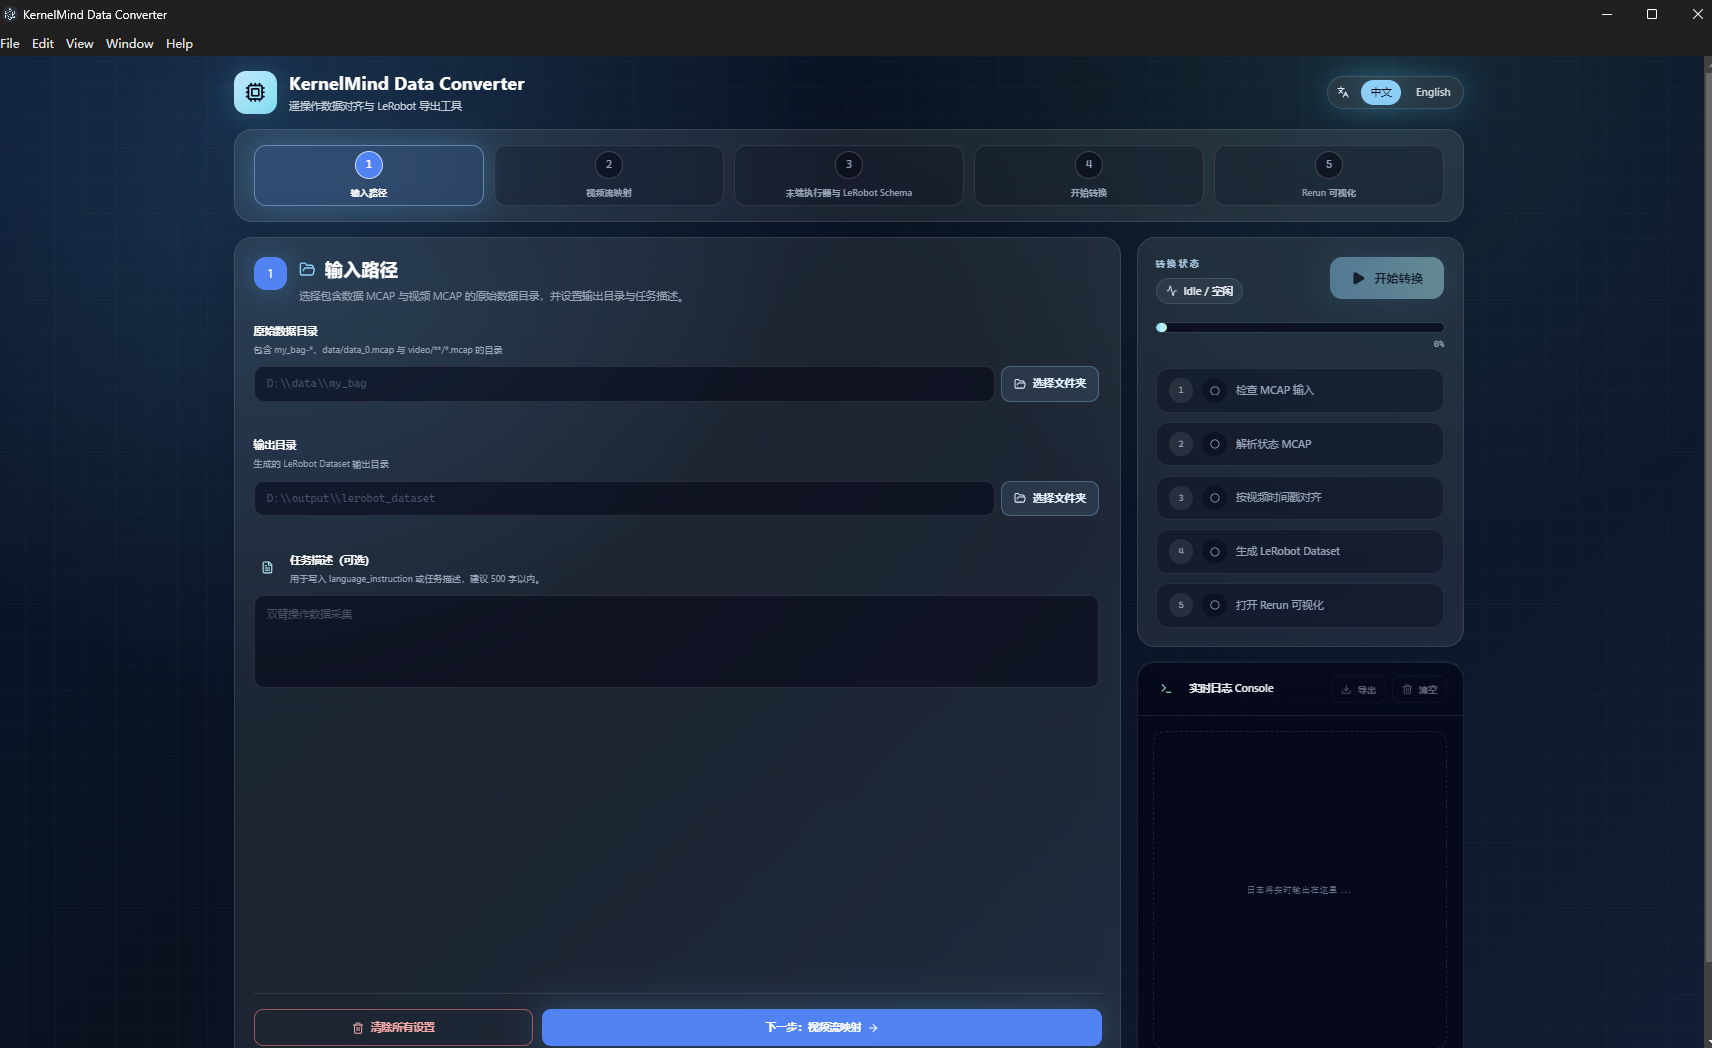Click the status circle for 打开 Rerun 可视化

[1215, 605]
